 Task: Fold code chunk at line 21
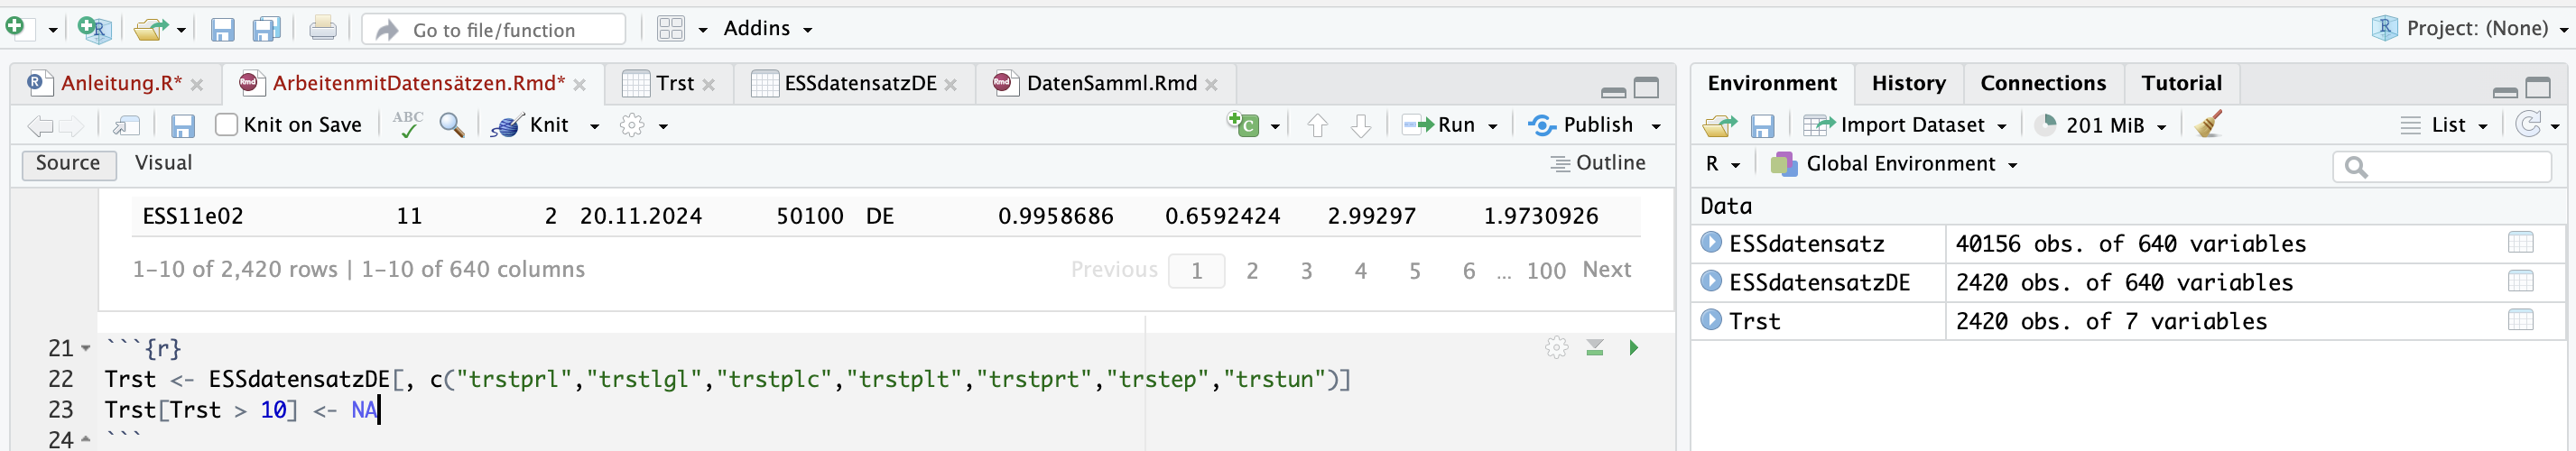(85, 349)
